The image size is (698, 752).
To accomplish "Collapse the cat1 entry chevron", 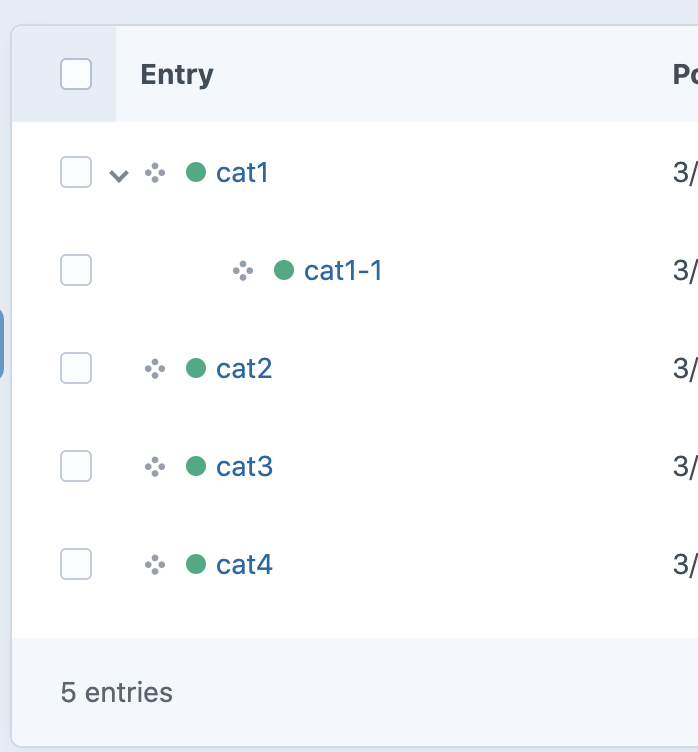I will click(119, 176).
